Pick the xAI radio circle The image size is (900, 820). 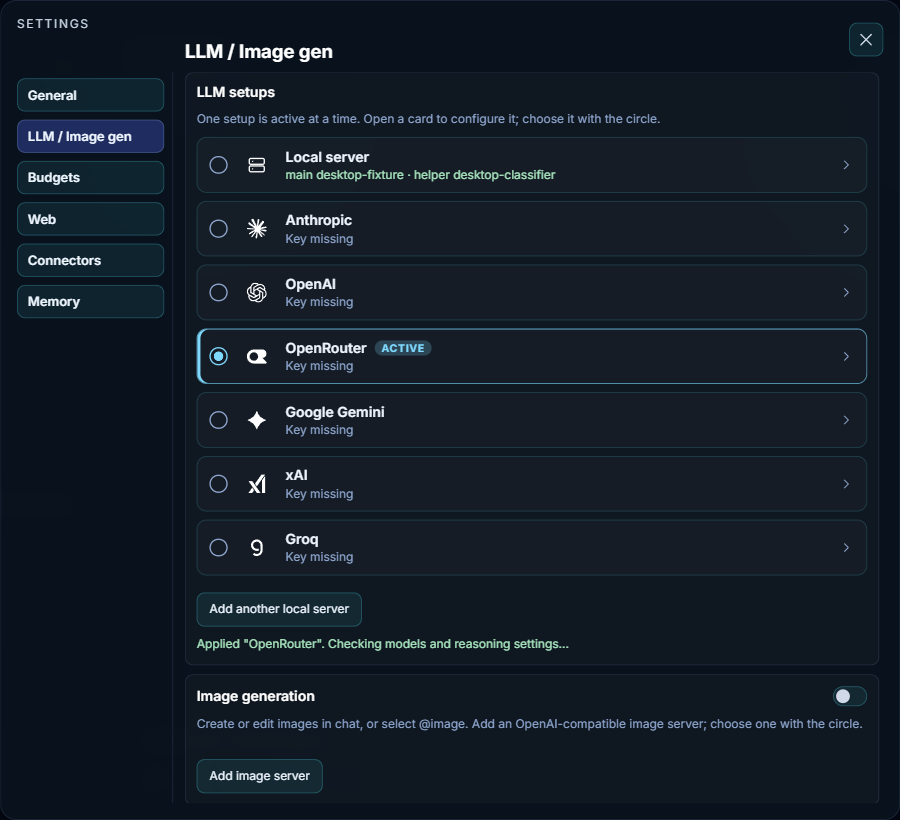(218, 484)
